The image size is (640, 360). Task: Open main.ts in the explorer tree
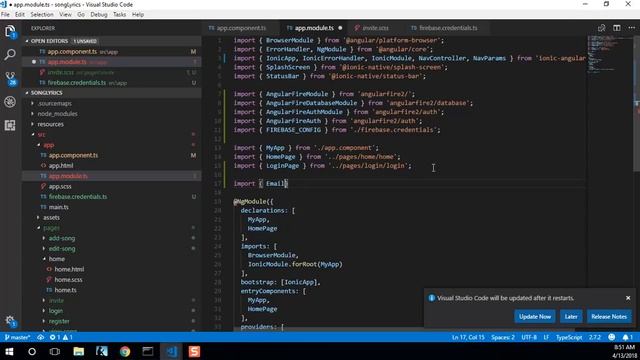(59, 207)
